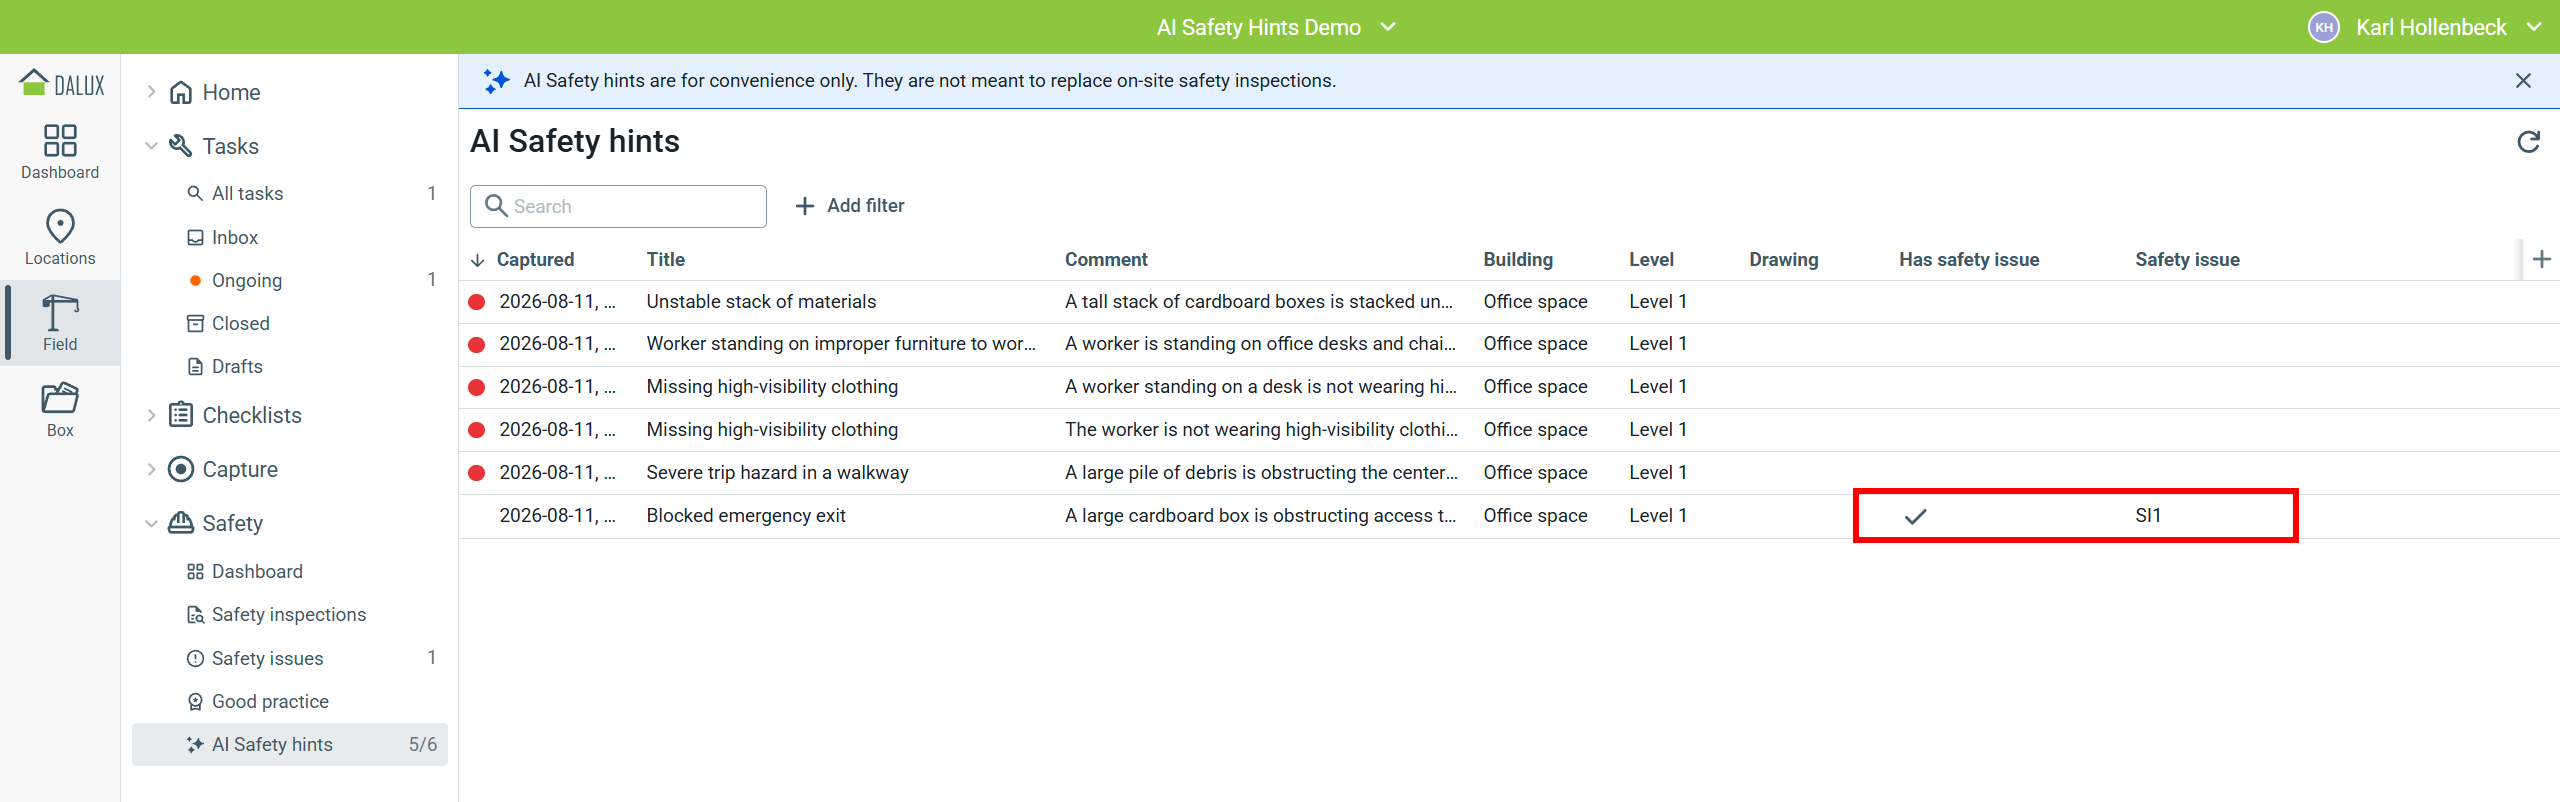2560x802 pixels.
Task: Sort by the Captured column header
Action: click(535, 260)
